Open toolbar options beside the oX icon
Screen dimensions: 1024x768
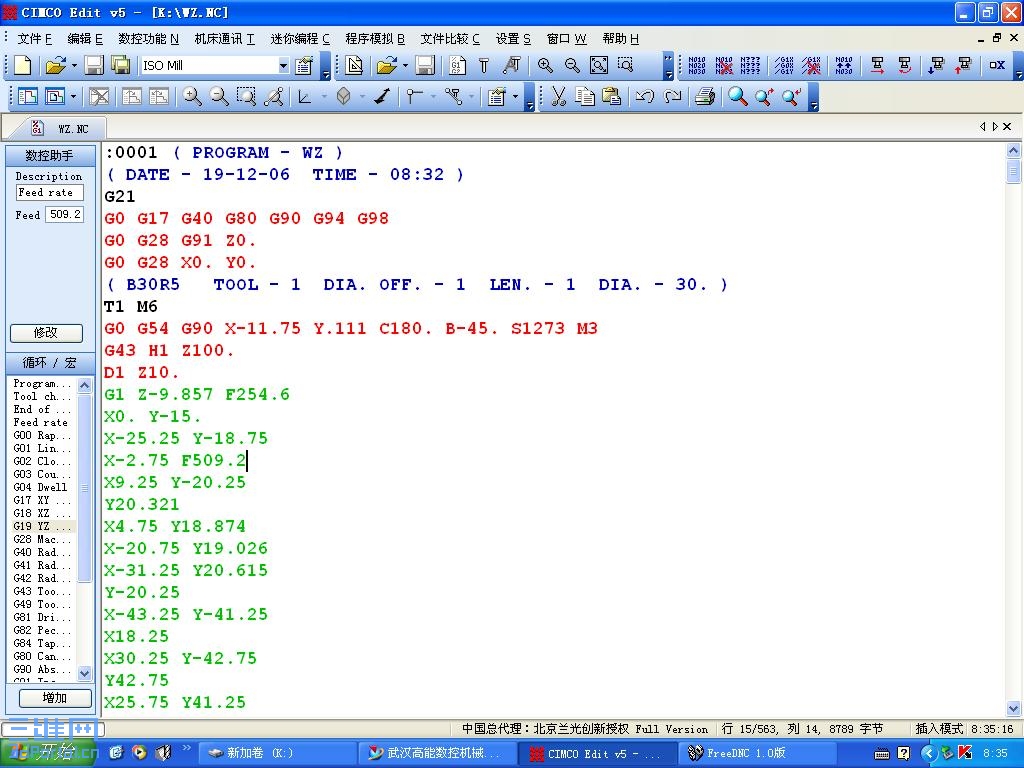(x=1018, y=65)
